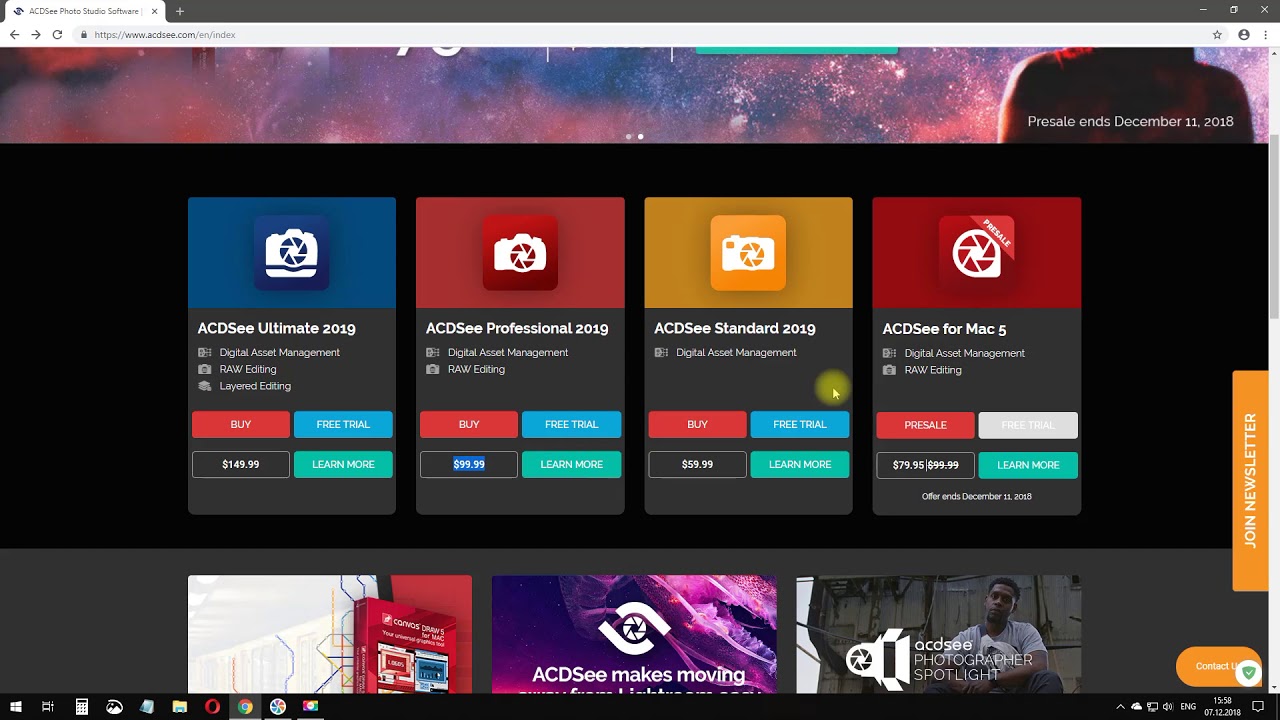Click the ACDSee Professional 2019 camera icon
Viewport: 1280px width, 720px height.
coord(520,253)
